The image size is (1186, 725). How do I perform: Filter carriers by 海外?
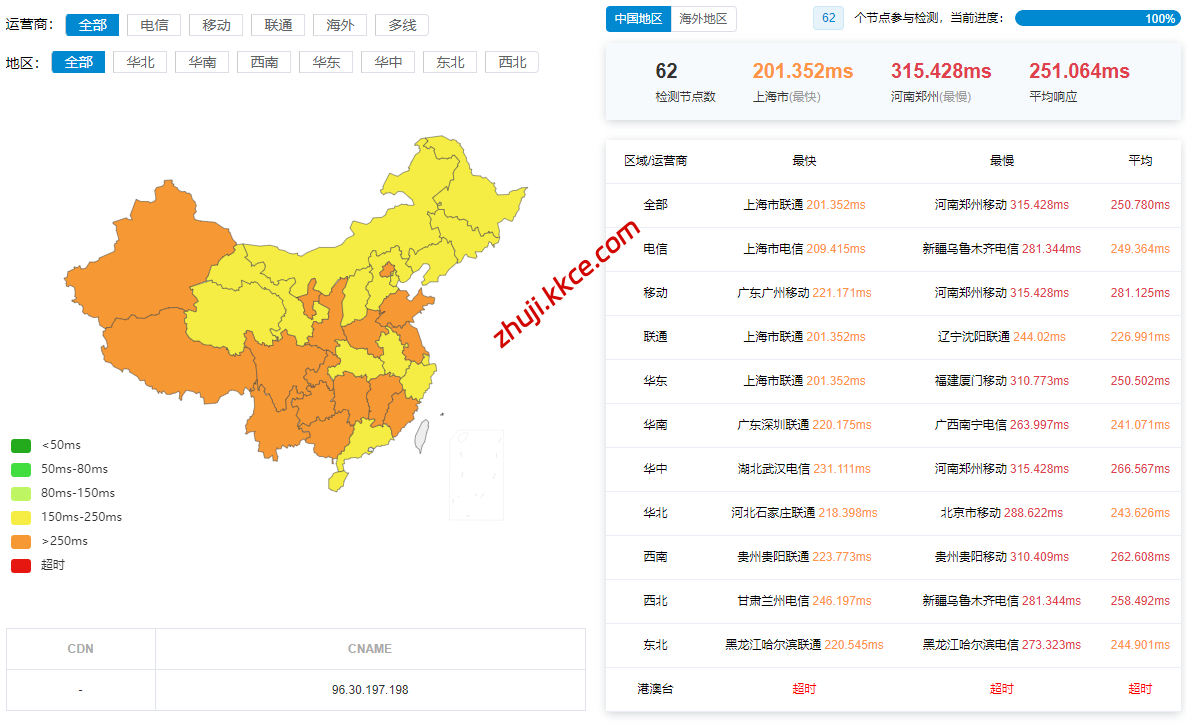(340, 25)
